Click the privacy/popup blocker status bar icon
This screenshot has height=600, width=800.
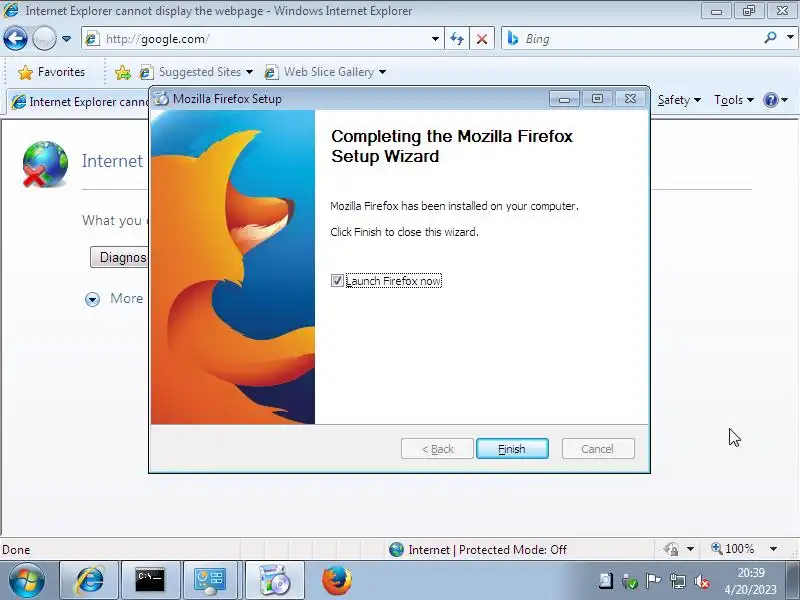(671, 549)
